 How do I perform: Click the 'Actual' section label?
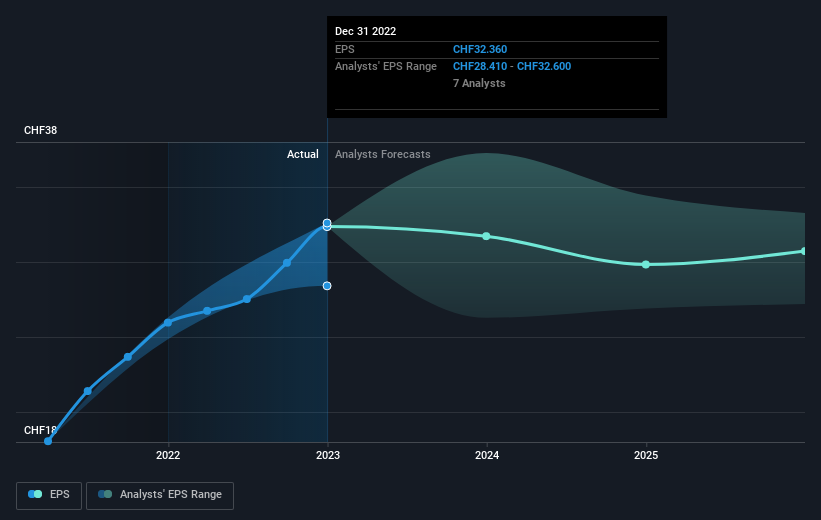click(303, 154)
